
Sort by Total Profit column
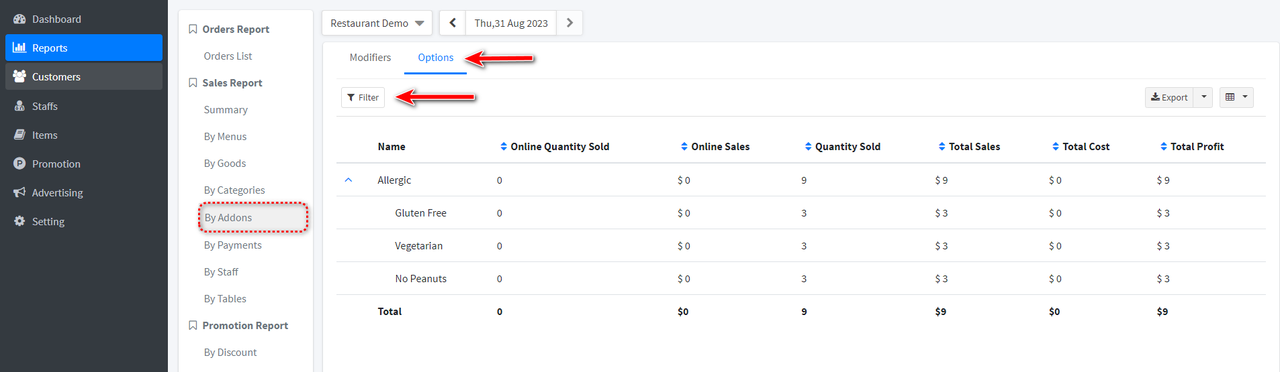pyautogui.click(x=1192, y=147)
